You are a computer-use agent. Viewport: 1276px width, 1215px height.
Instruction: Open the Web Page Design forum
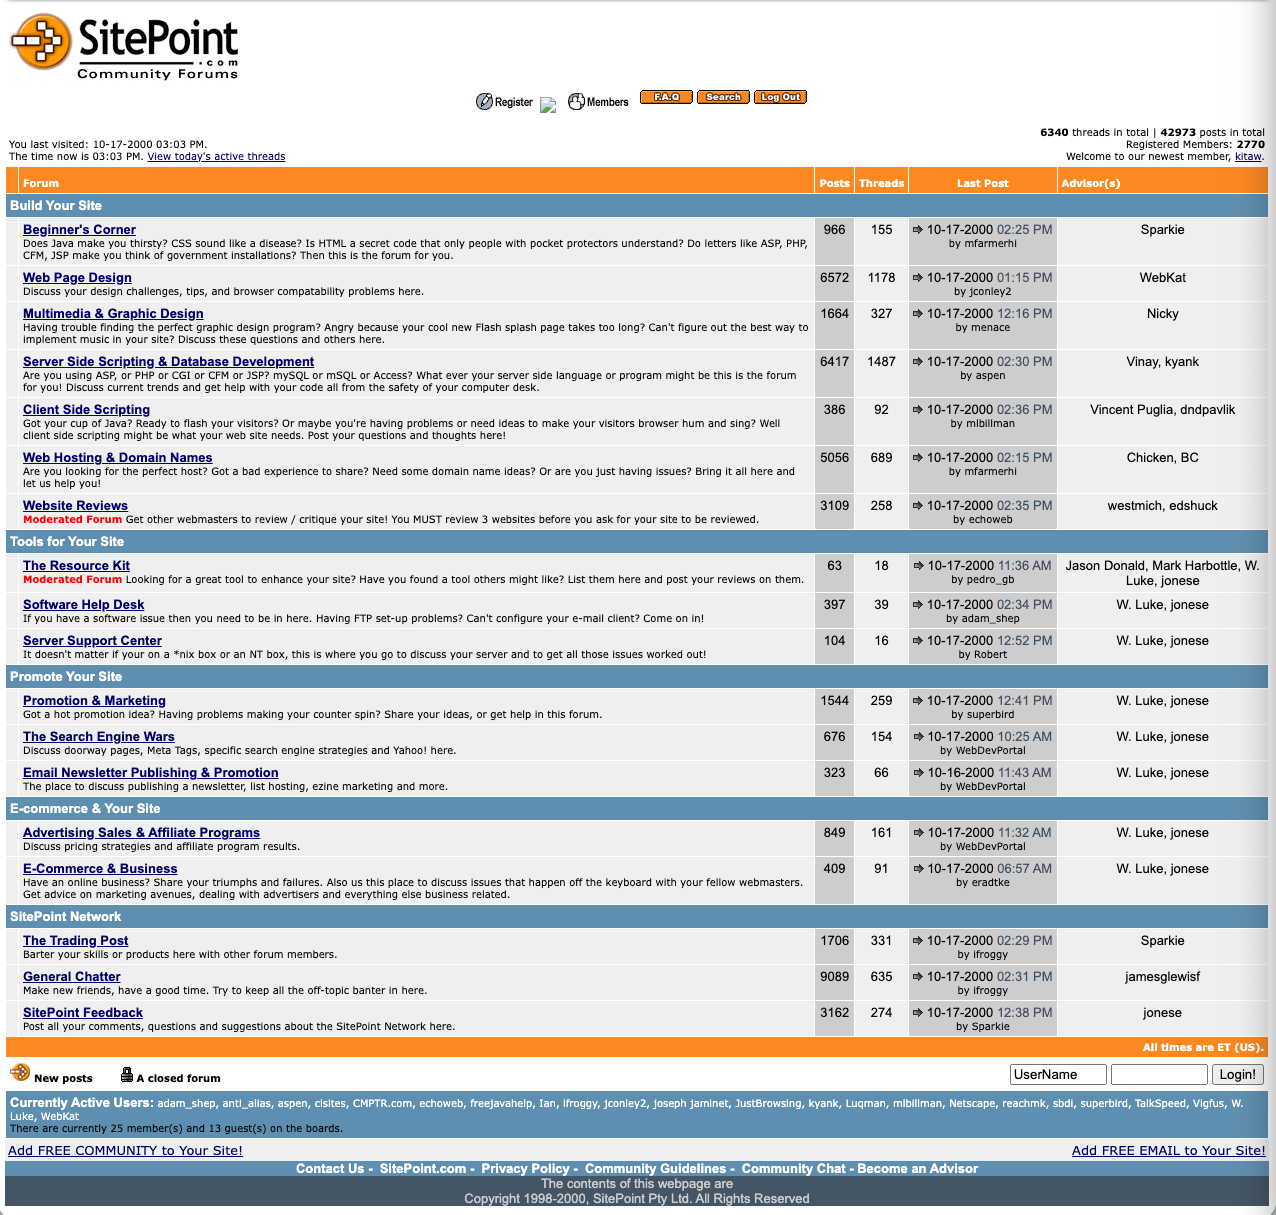click(77, 277)
